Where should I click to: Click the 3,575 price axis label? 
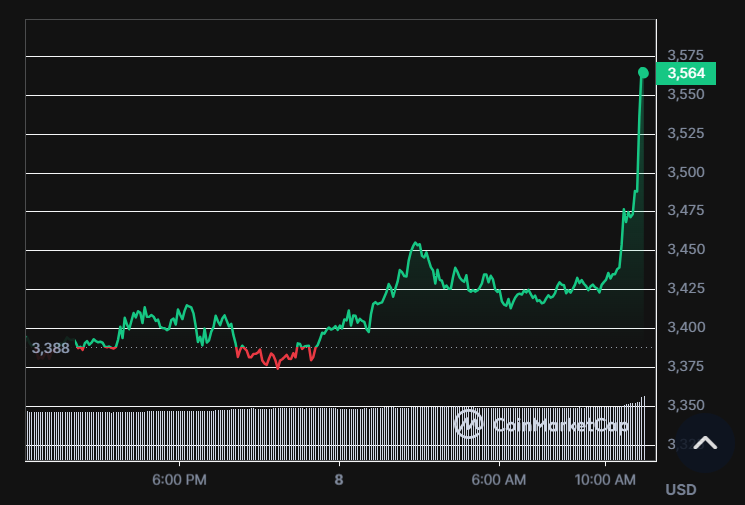686,55
